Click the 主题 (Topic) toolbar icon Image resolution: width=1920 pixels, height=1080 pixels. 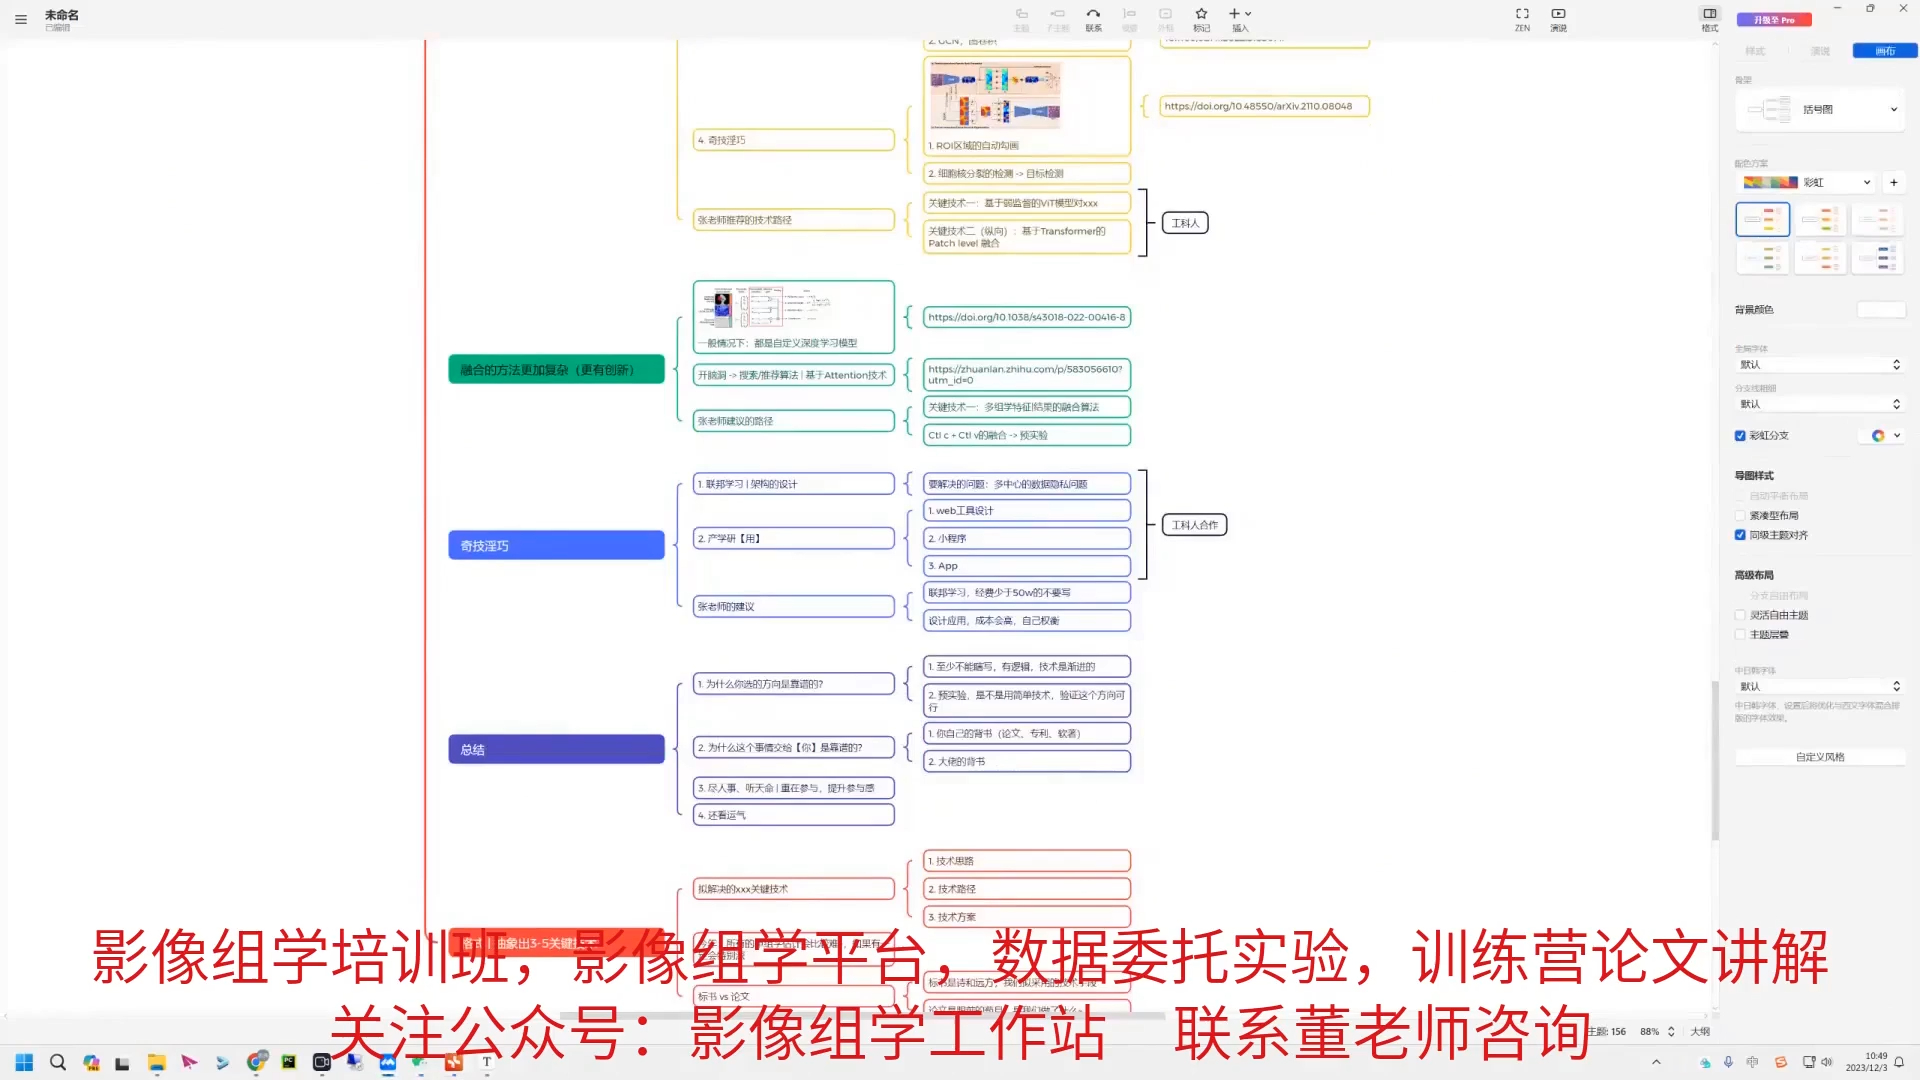pyautogui.click(x=1021, y=19)
